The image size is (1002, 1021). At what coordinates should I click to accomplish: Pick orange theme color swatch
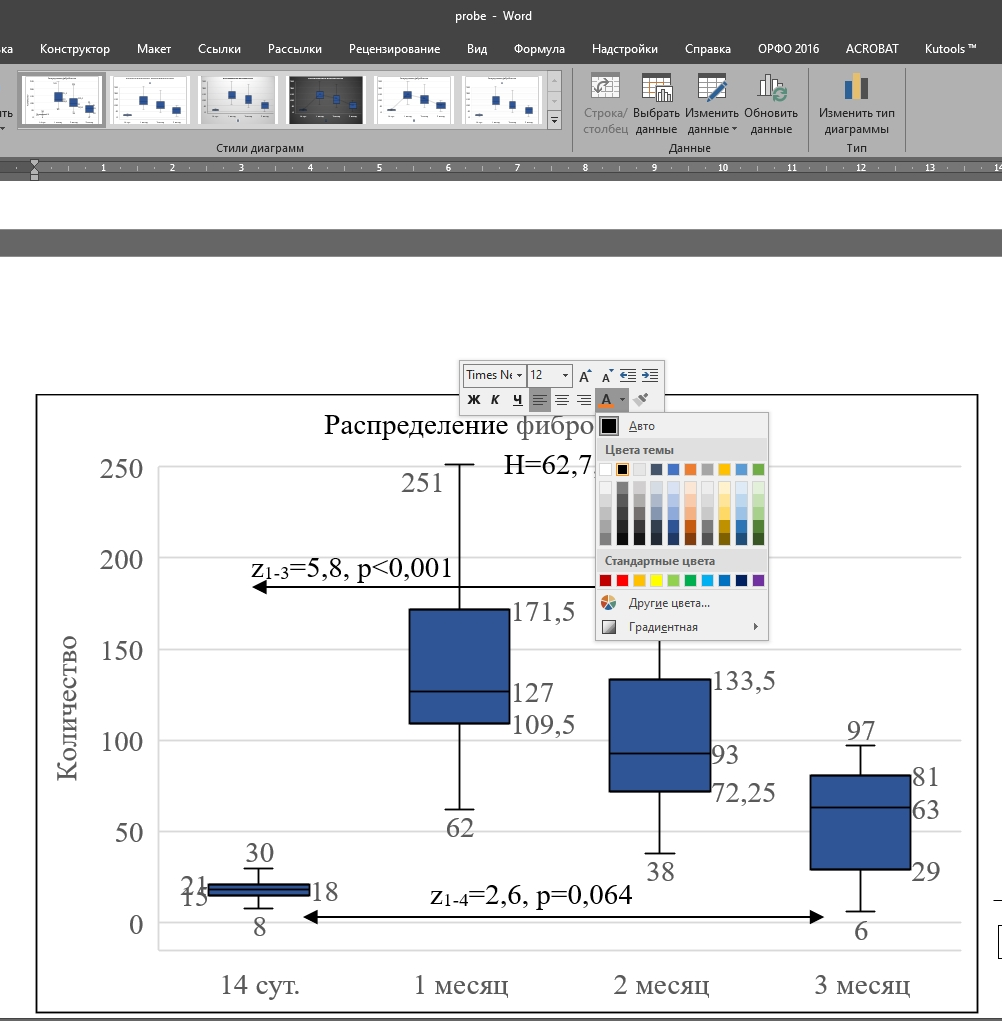[x=690, y=469]
